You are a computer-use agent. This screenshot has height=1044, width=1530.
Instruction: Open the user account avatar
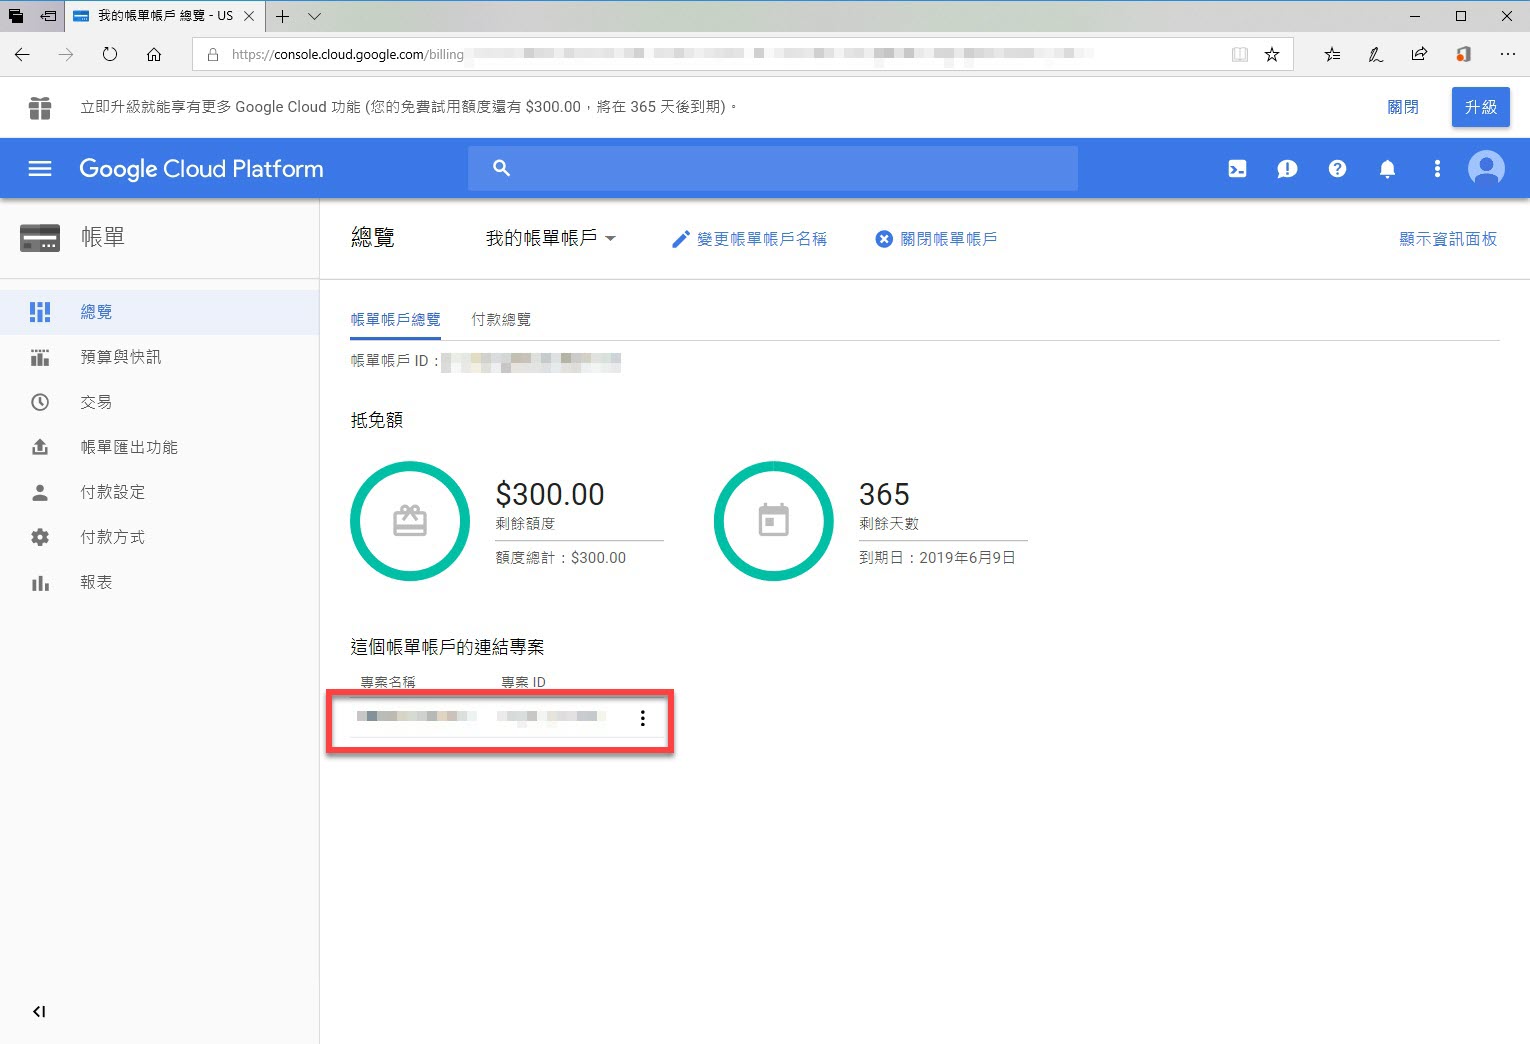click(1486, 168)
